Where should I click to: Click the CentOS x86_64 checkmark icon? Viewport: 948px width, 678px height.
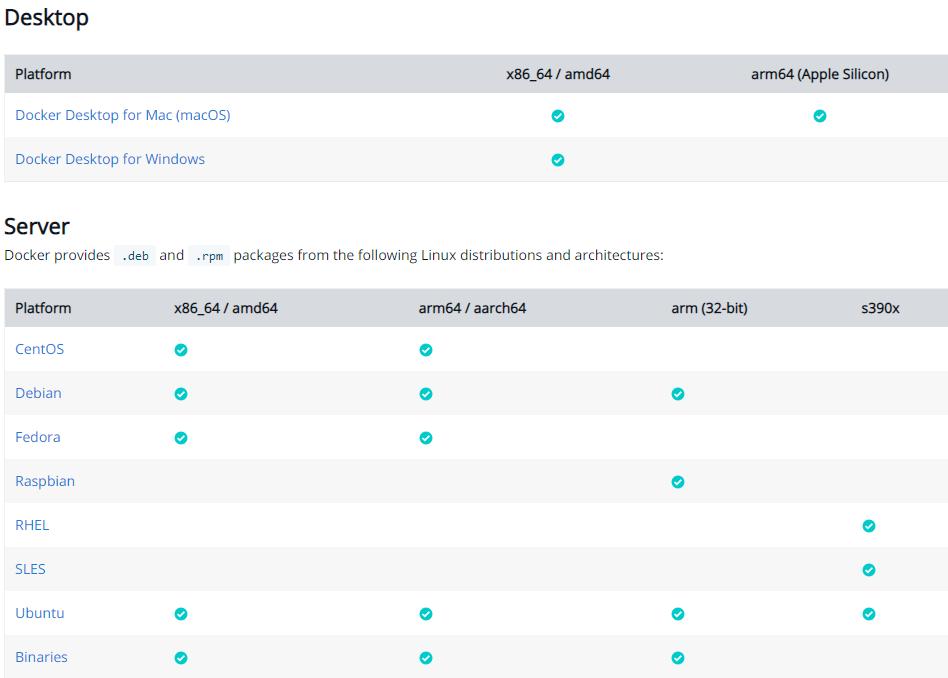[181, 349]
